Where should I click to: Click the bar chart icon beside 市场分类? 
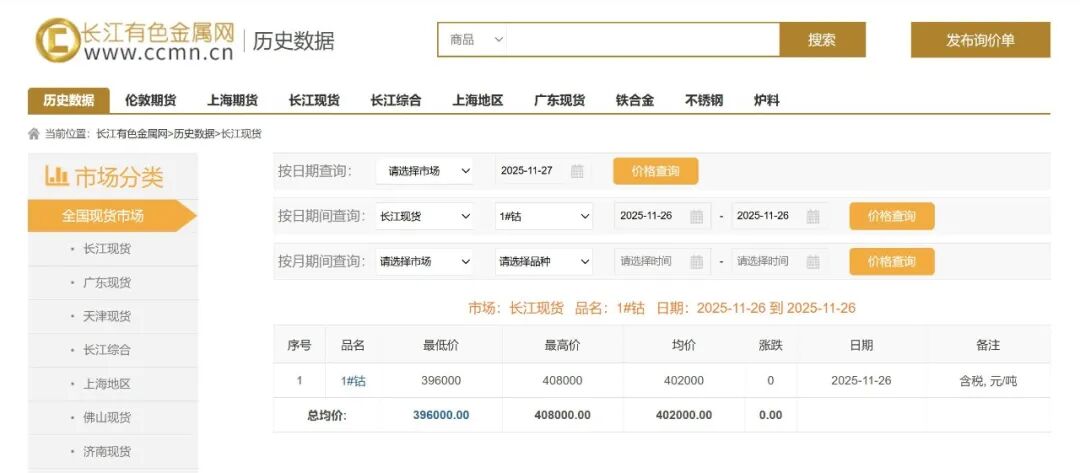[x=56, y=177]
